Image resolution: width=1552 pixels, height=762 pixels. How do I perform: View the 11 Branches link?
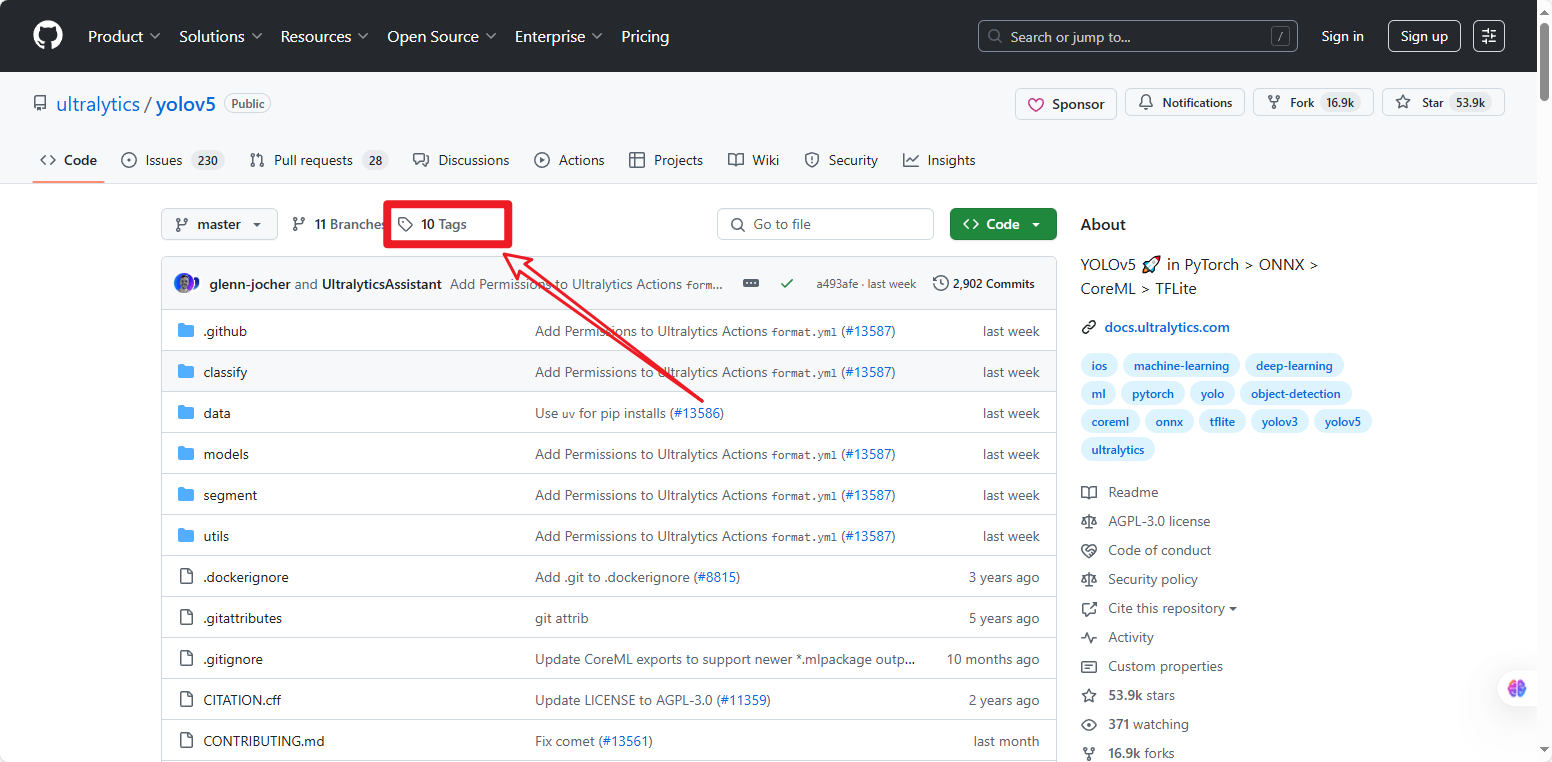pos(338,224)
